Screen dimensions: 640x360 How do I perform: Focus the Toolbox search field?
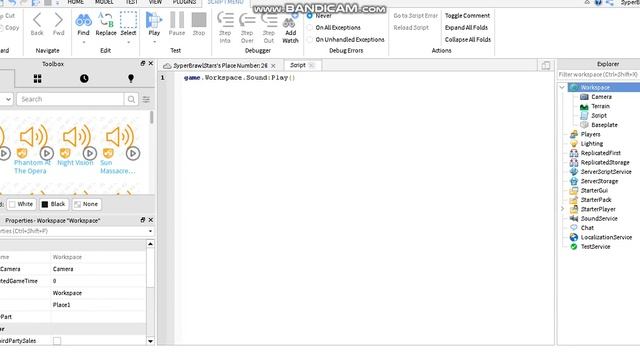click(x=70, y=99)
